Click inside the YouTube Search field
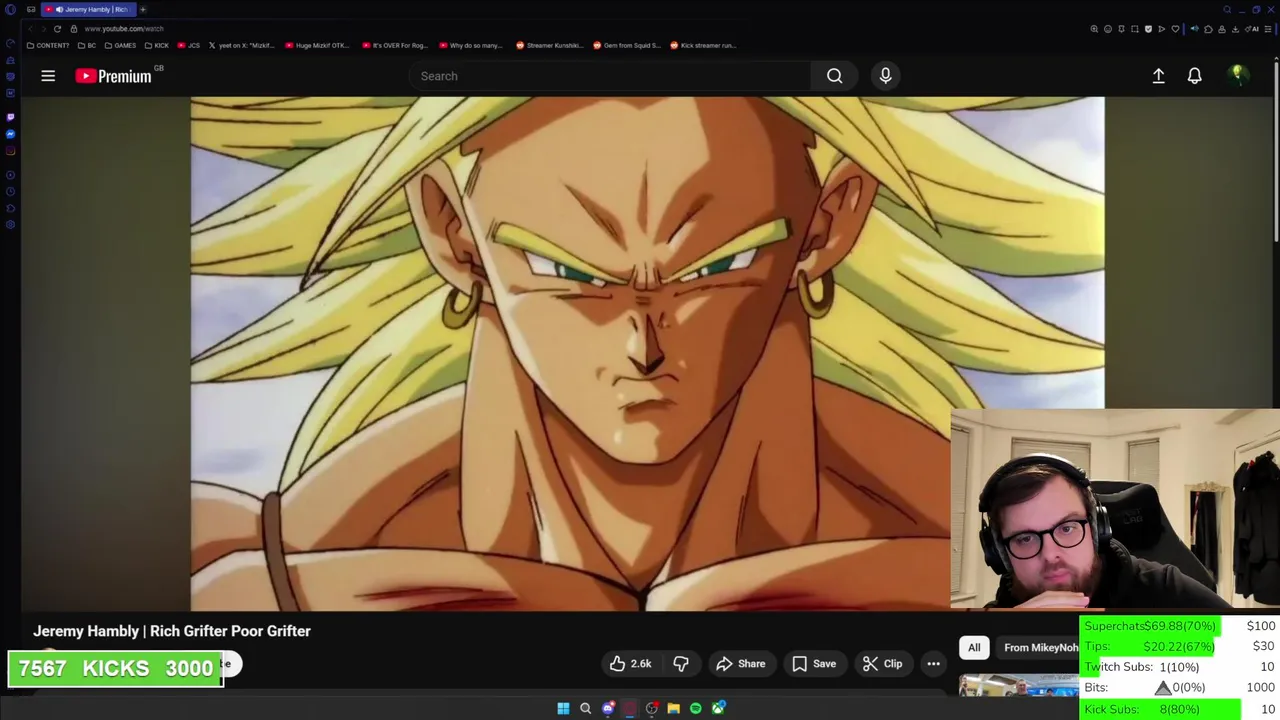The height and width of the screenshot is (720, 1280). (610, 76)
